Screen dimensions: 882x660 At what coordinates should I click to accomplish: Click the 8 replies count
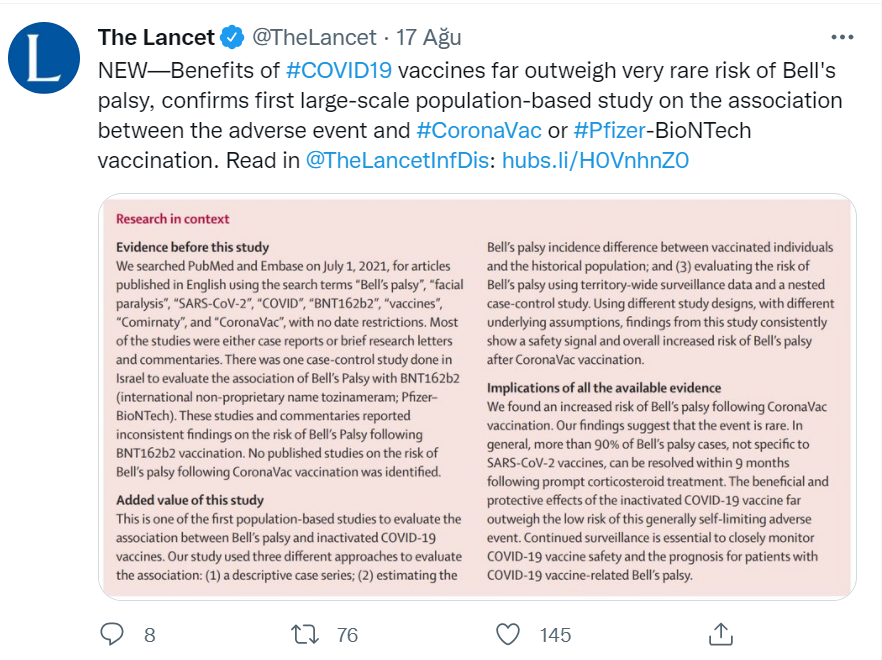[x=149, y=635]
